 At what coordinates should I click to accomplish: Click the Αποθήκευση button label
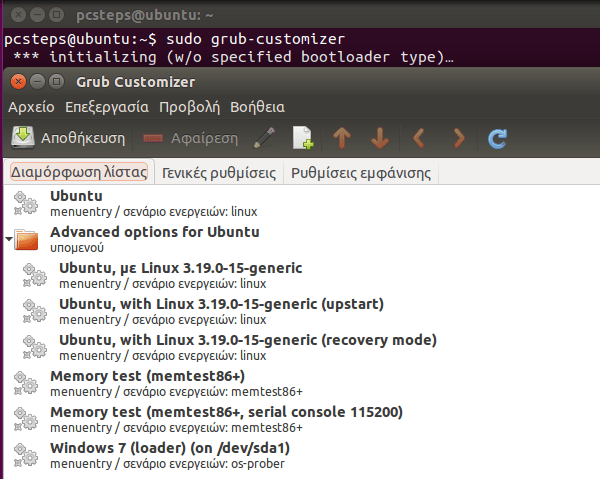tap(83, 138)
